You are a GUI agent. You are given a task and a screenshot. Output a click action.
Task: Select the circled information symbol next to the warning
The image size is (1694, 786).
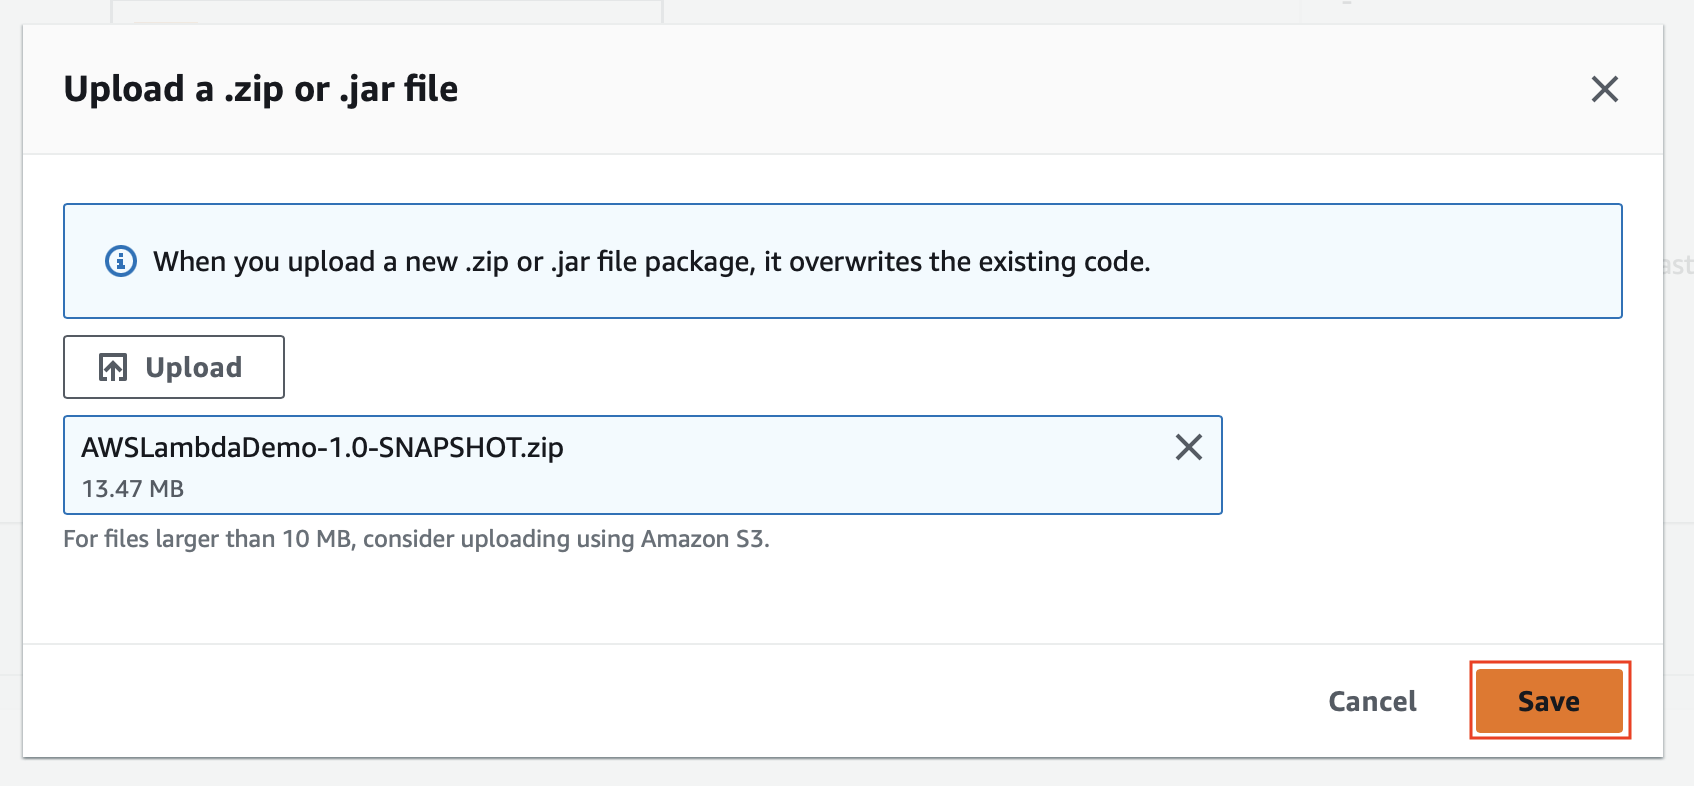pyautogui.click(x=119, y=261)
